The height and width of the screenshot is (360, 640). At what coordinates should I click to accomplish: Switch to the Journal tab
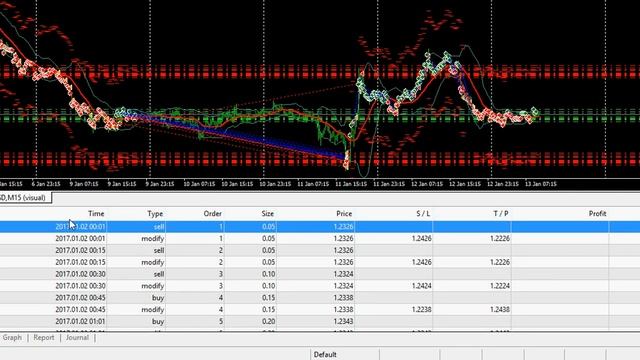(x=77, y=338)
